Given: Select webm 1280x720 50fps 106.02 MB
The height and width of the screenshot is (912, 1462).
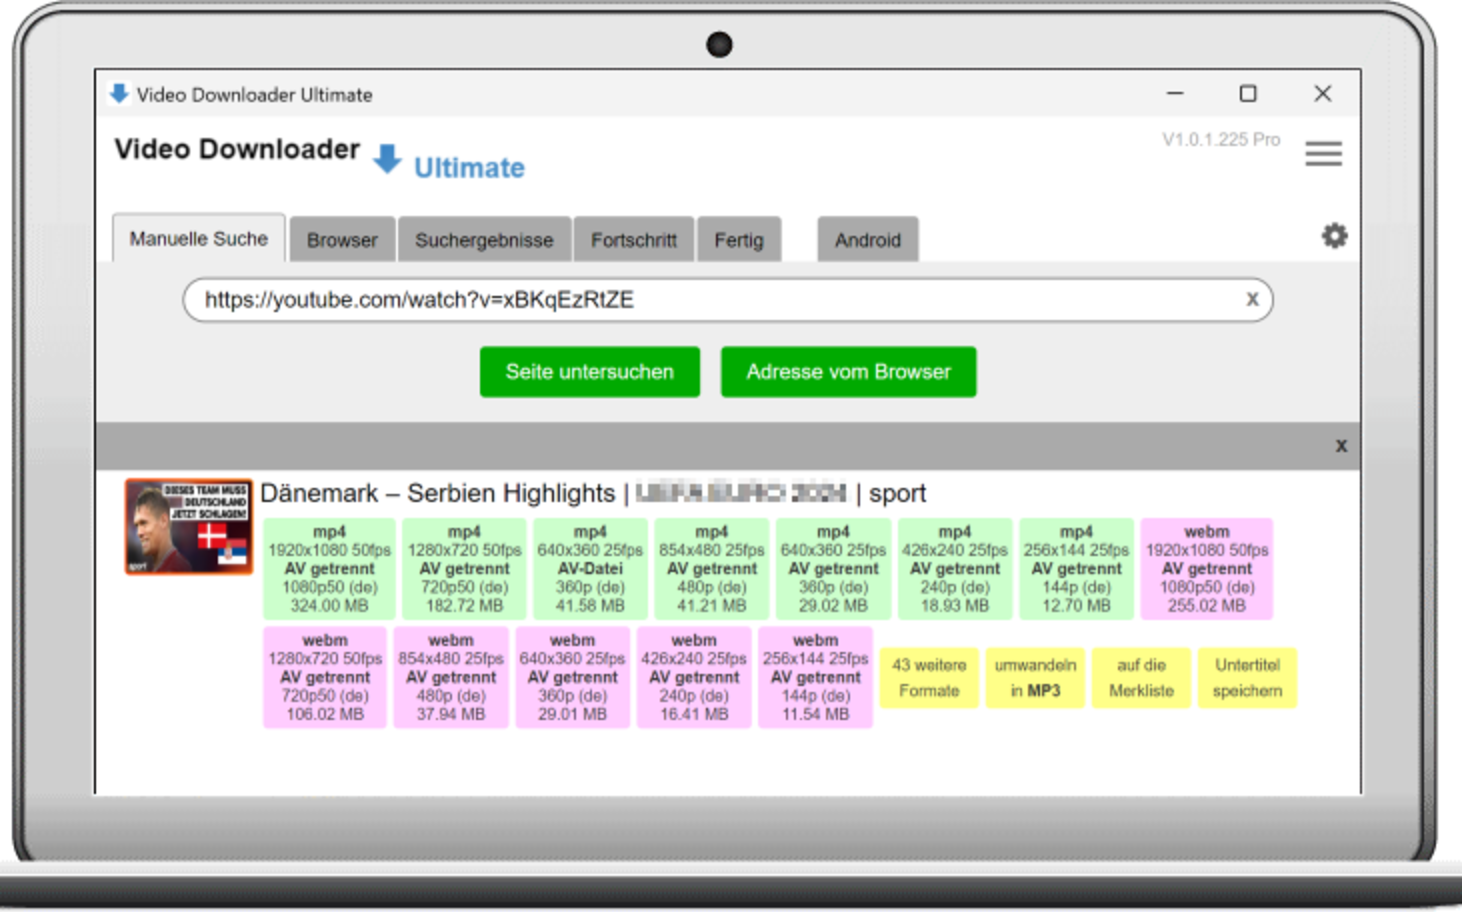Looking at the screenshot, I should [325, 677].
